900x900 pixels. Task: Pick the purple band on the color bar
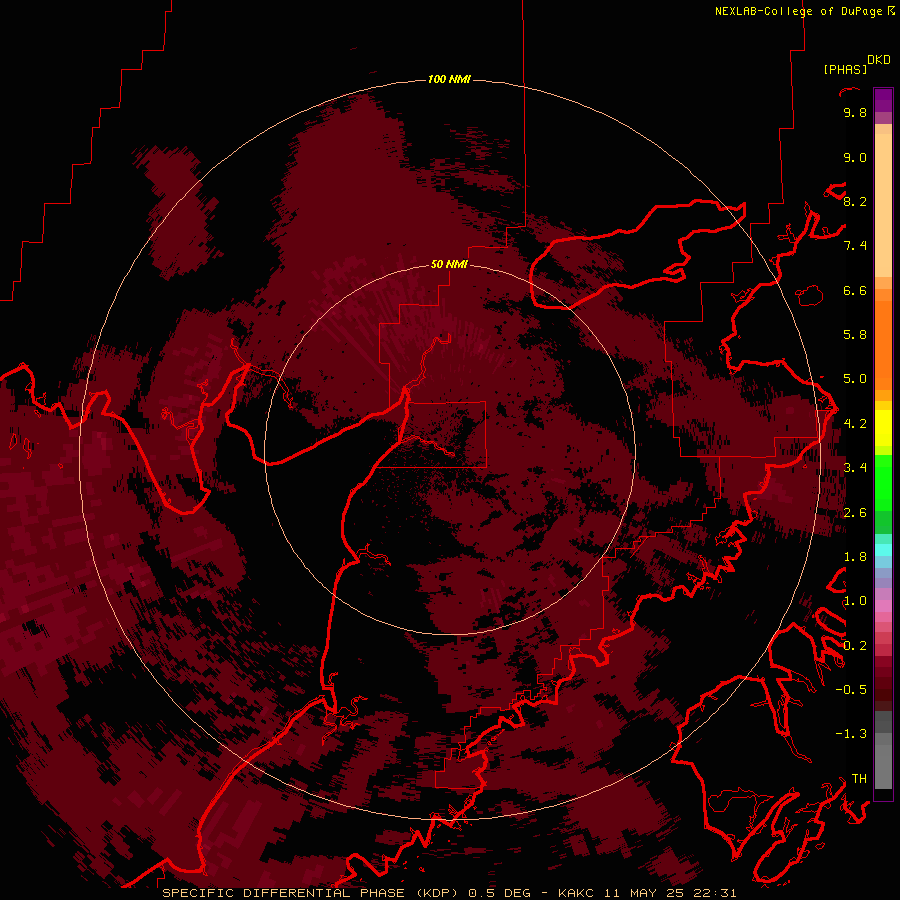tap(883, 101)
